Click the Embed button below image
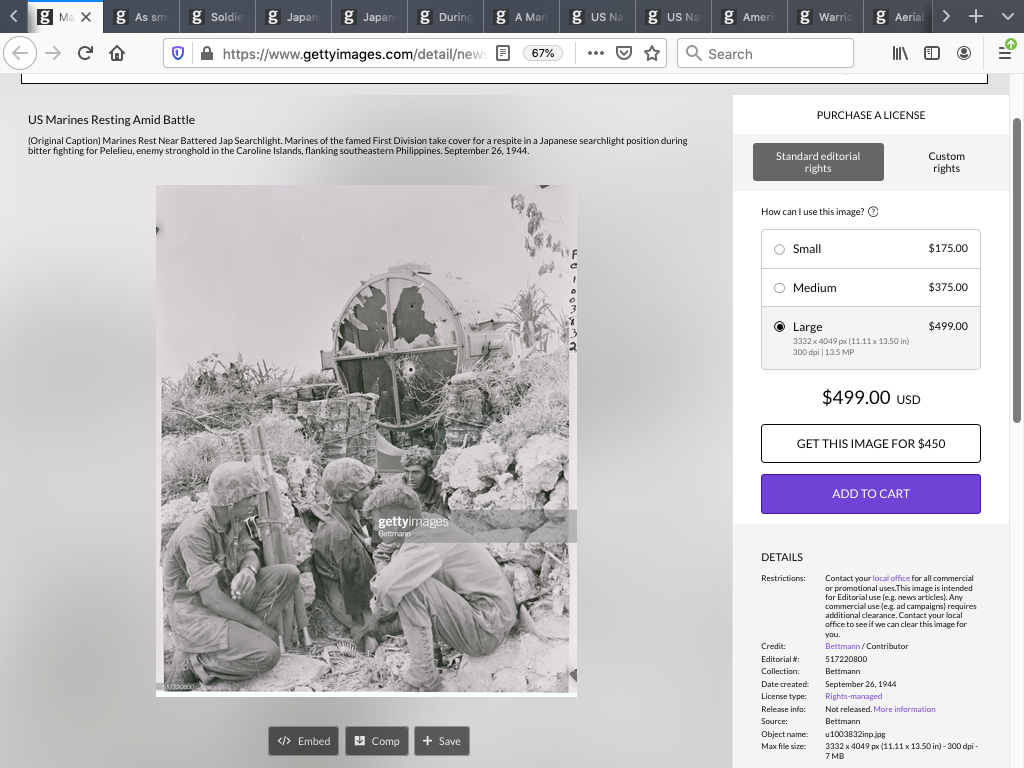Viewport: 1024px width, 768px height. point(304,741)
